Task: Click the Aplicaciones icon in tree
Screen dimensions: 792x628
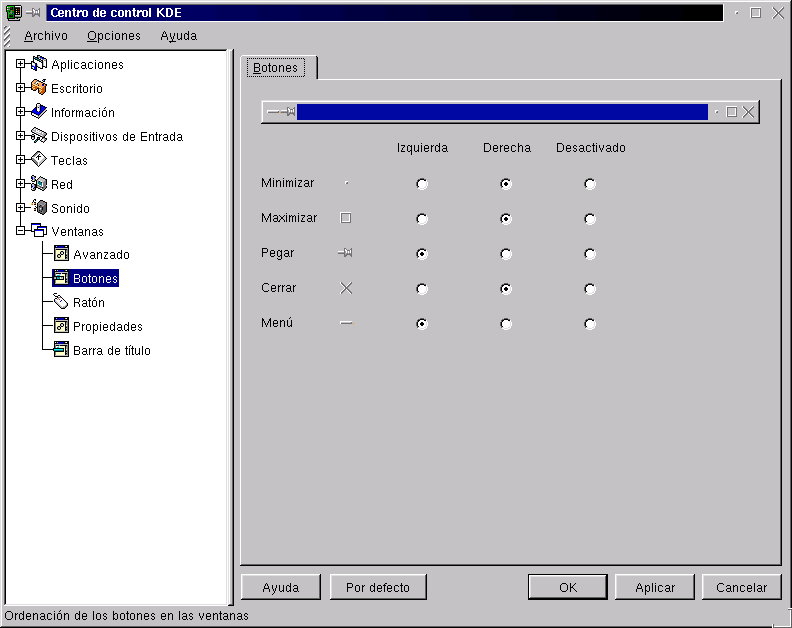Action: pos(39,64)
